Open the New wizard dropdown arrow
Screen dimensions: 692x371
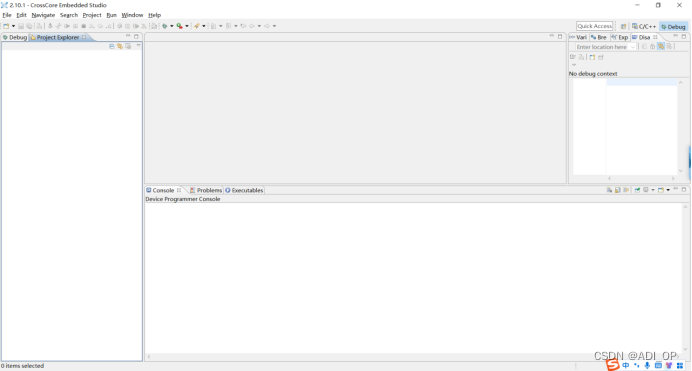[x=13, y=26]
